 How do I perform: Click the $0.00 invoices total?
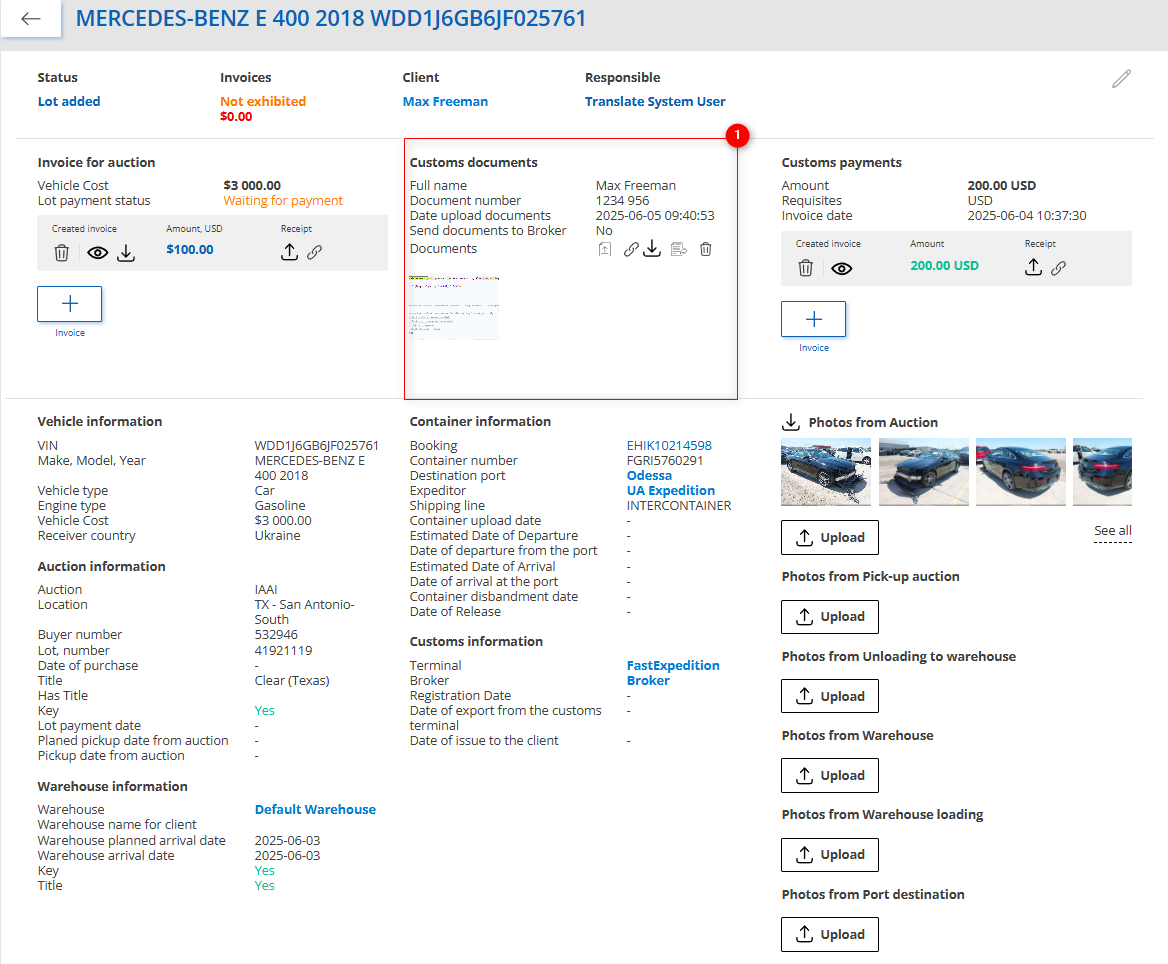click(236, 116)
